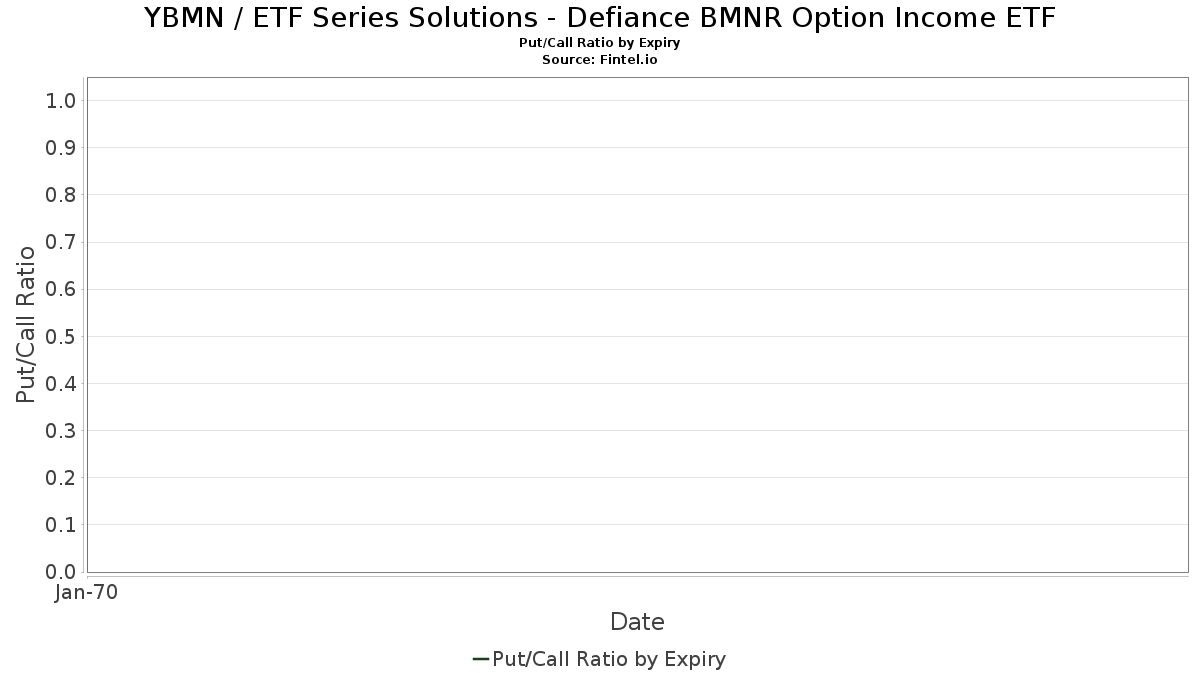Viewport: 1200px width, 675px height.
Task: Click the 0.4 y-axis tick label
Action: (x=61, y=383)
